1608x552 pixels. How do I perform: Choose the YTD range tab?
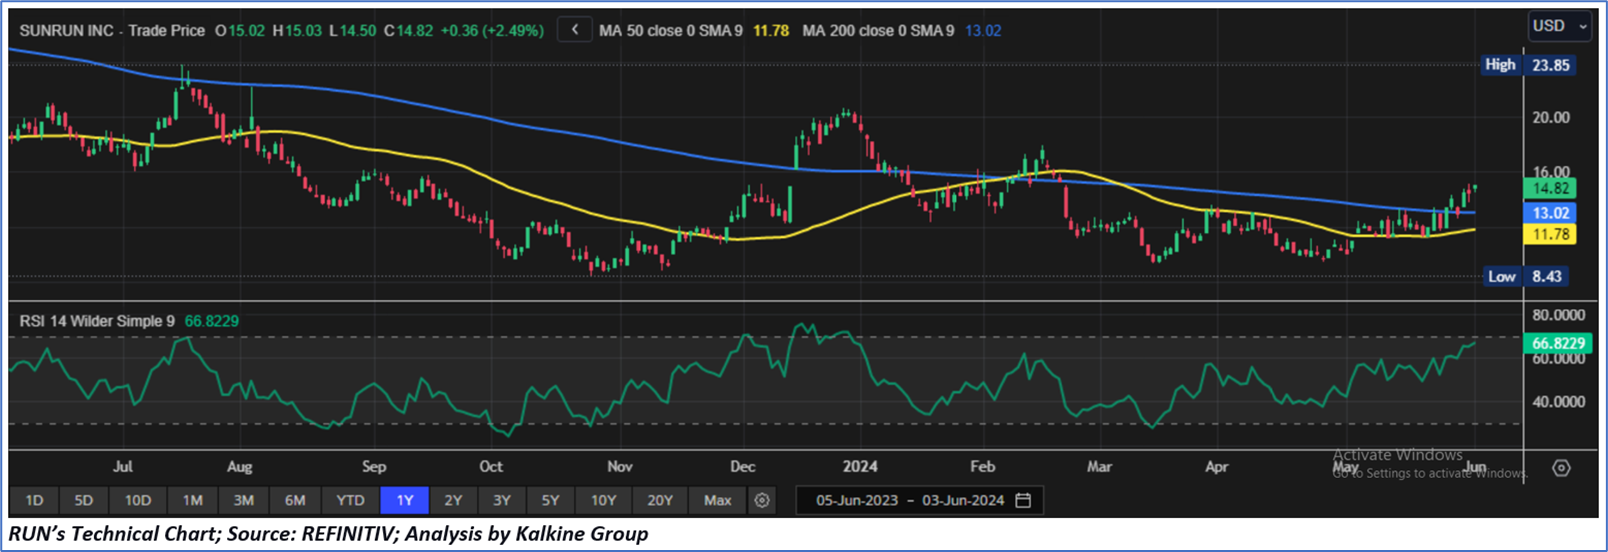(x=349, y=500)
